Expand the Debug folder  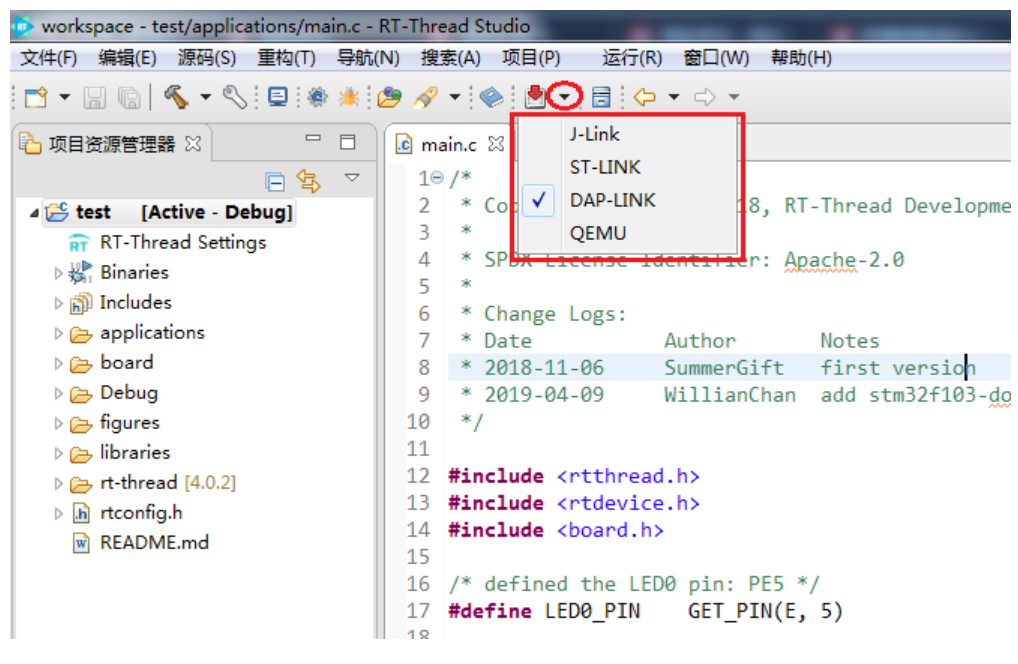coord(58,393)
